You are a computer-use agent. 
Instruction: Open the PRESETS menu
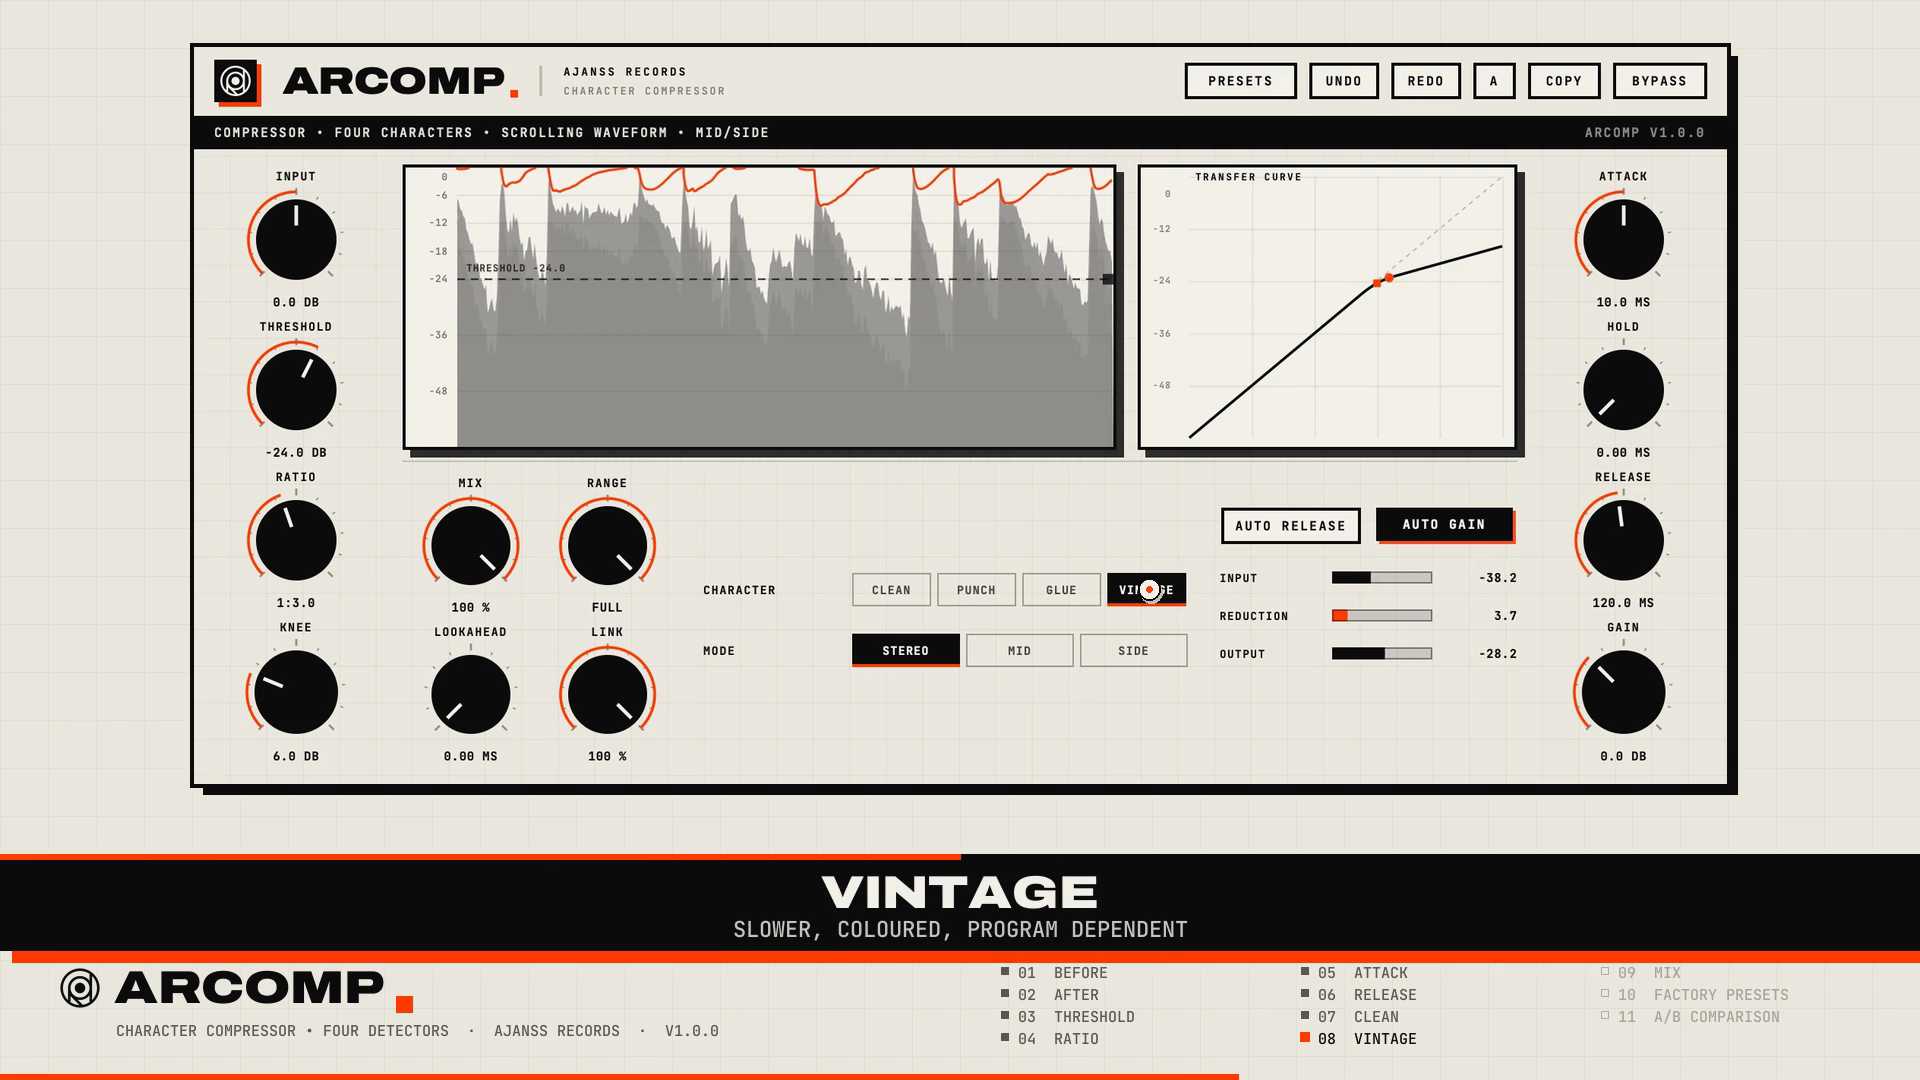(x=1240, y=81)
